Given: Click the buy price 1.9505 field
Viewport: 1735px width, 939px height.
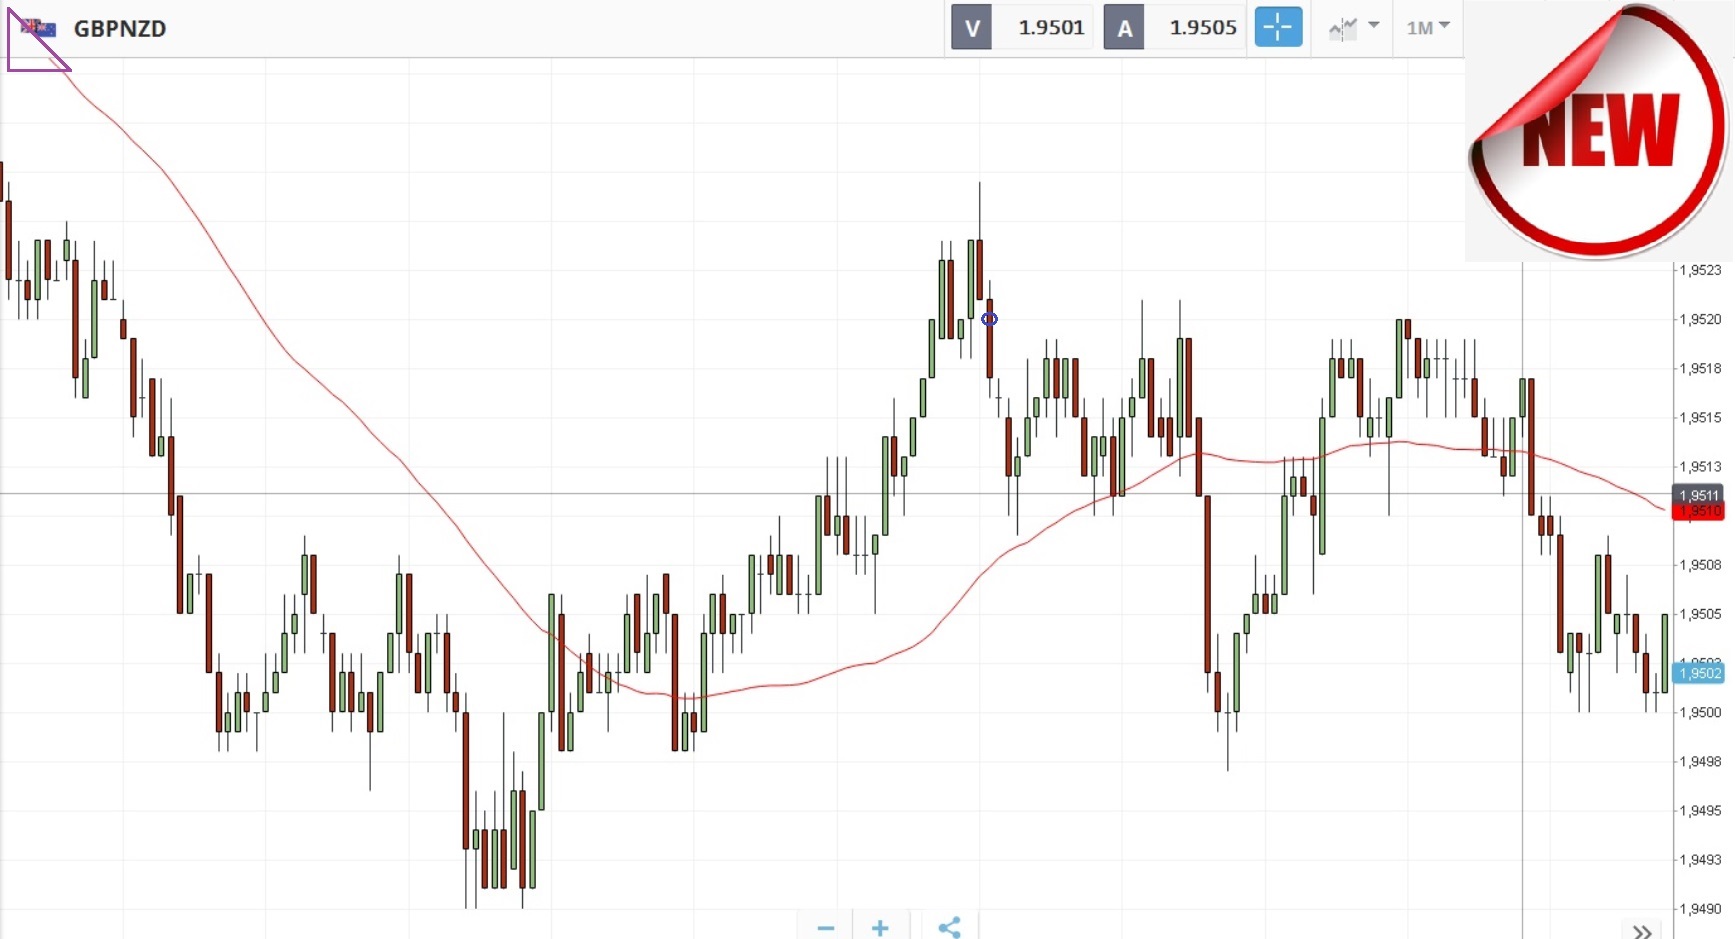Looking at the screenshot, I should tap(1203, 28).
